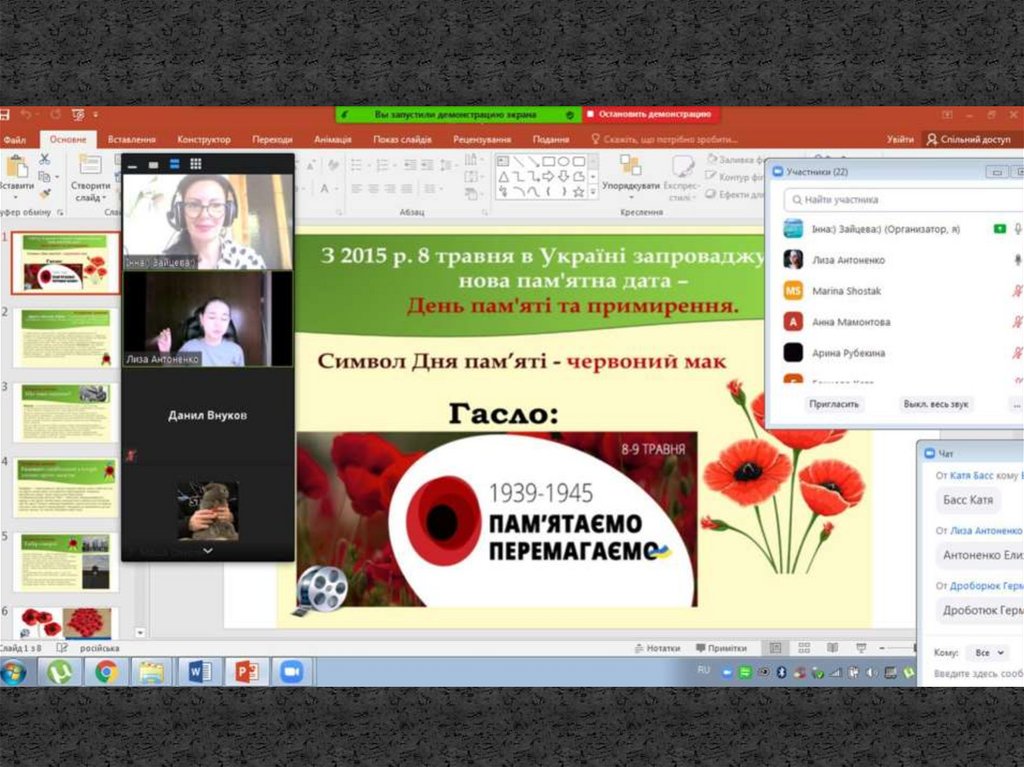Select slide 3 thumbnail in slide panel

coord(65,413)
